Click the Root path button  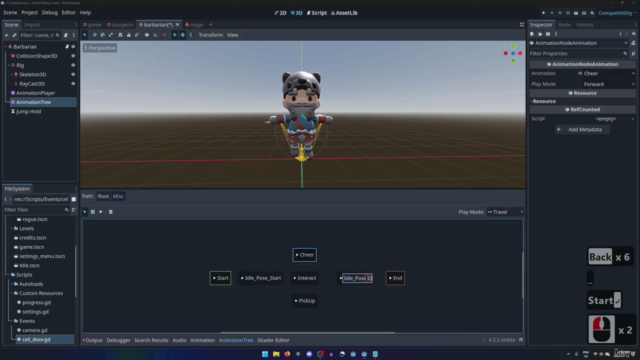[103, 196]
